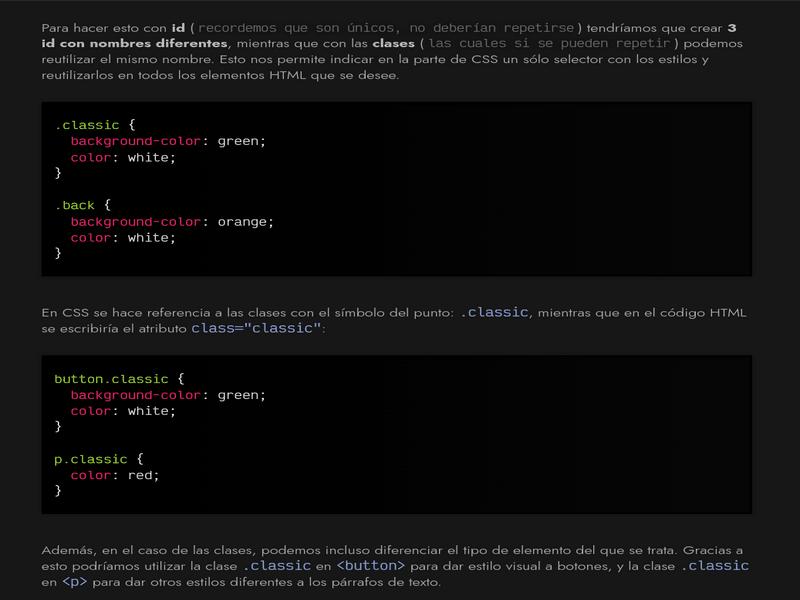
Task: Click 'recordemos que son únicos, no deberían repetirse'
Action: coord(386,28)
